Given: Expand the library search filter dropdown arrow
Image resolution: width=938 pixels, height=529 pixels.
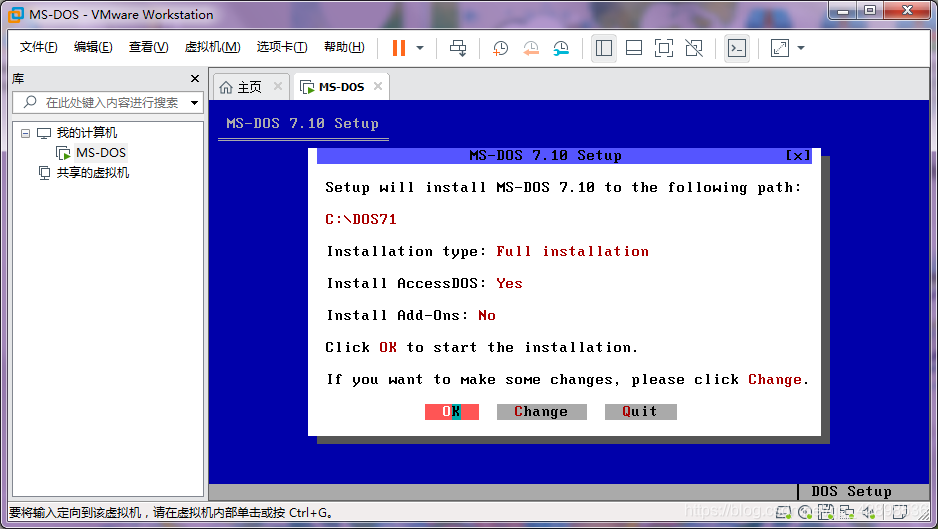Looking at the screenshot, I should click(194, 103).
